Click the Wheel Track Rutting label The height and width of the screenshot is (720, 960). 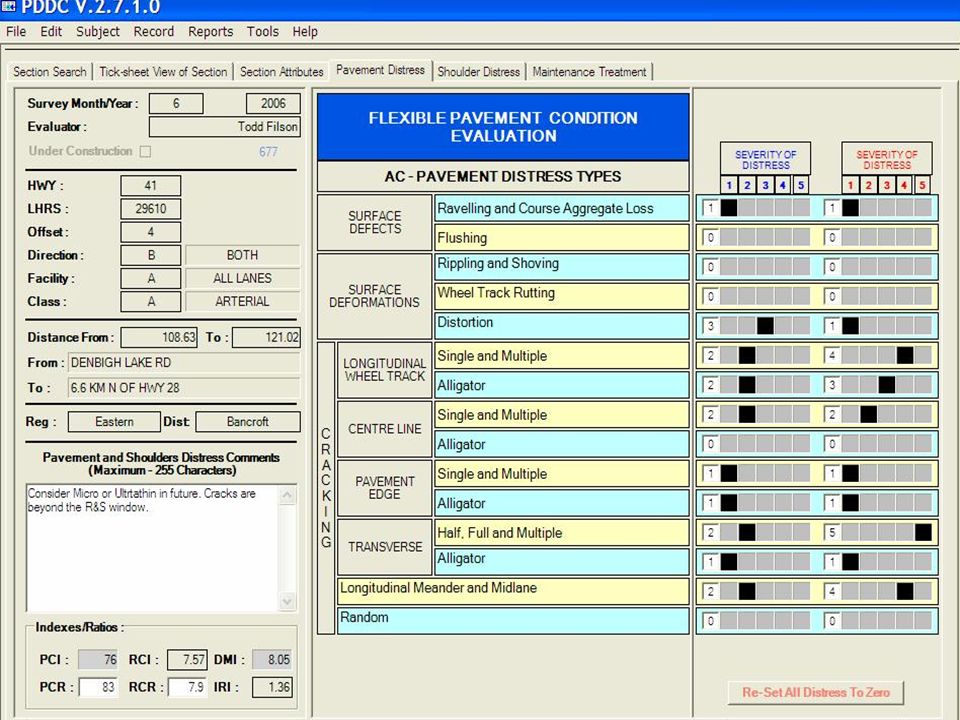[x=561, y=296]
